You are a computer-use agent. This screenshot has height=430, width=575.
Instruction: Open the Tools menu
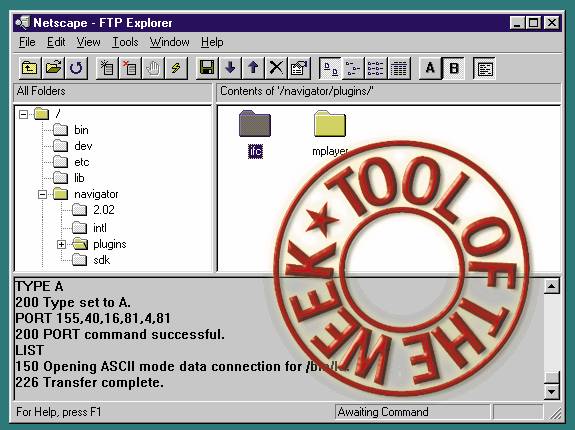[125, 42]
